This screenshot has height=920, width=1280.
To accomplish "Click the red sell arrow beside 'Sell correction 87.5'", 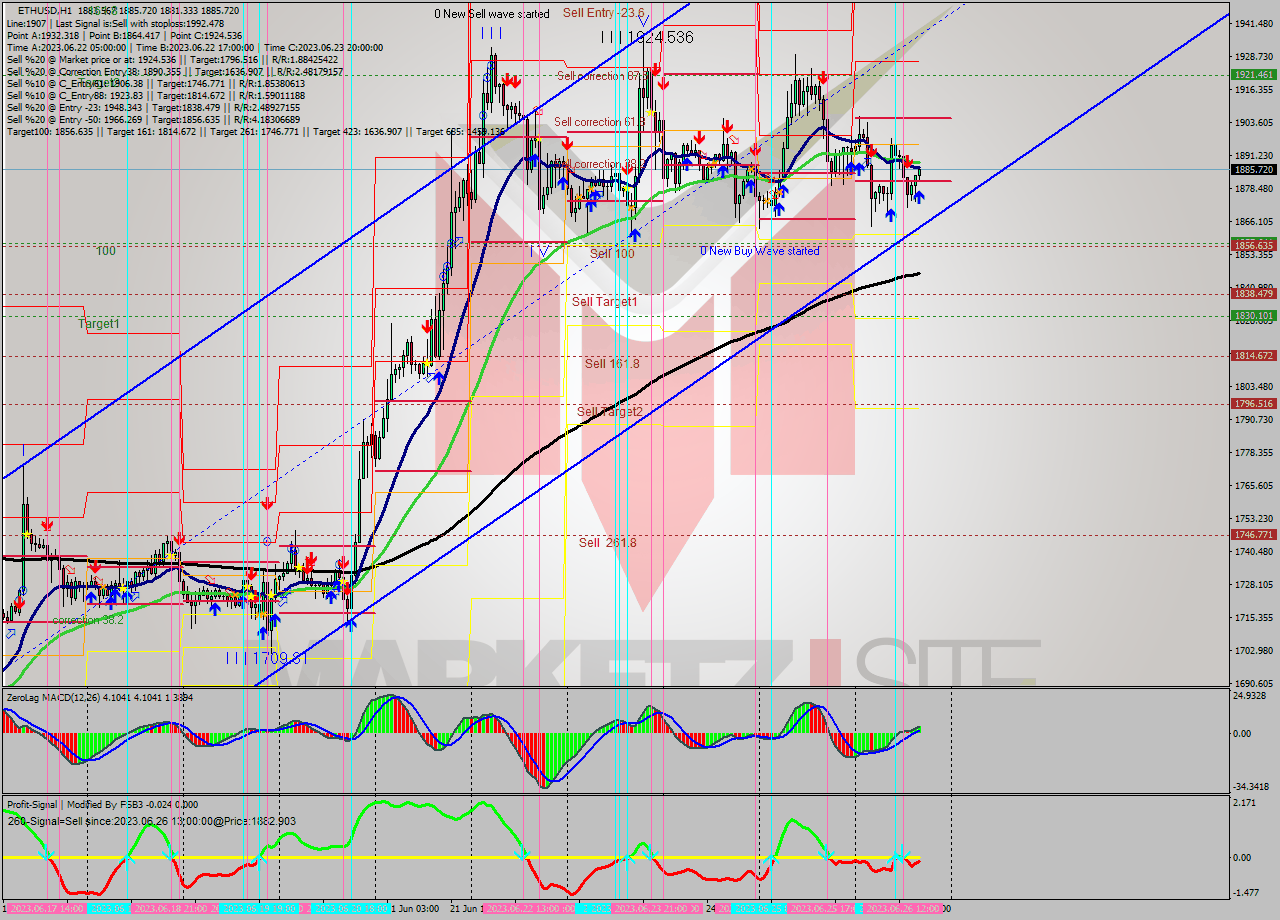I will pos(655,70).
